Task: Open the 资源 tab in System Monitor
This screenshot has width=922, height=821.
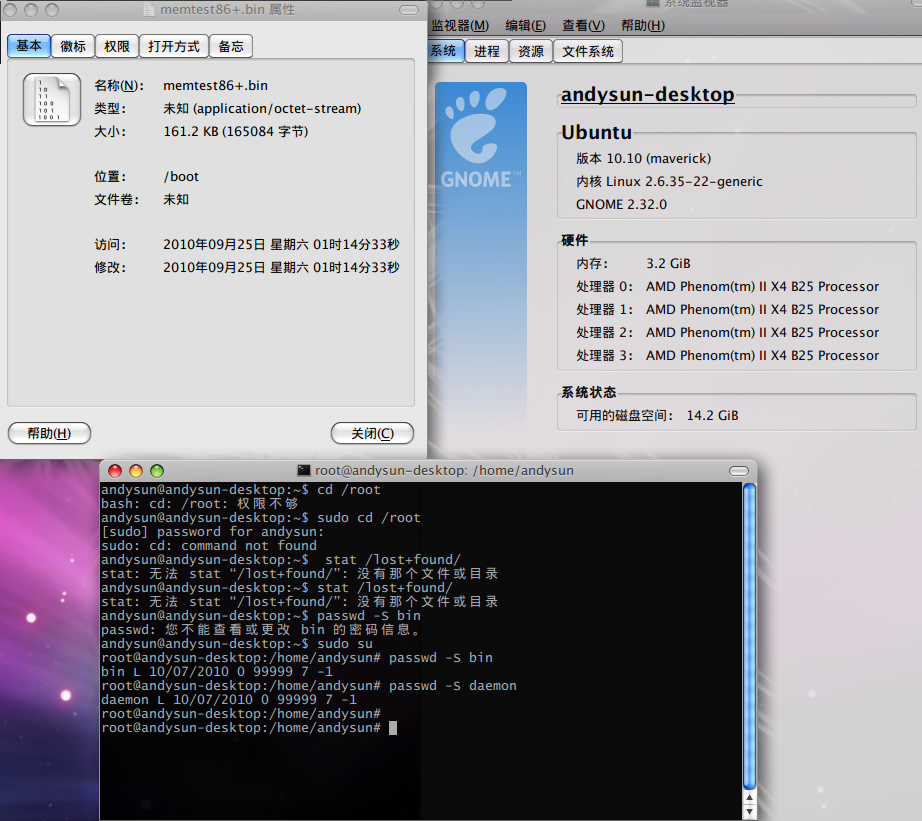Action: [530, 52]
